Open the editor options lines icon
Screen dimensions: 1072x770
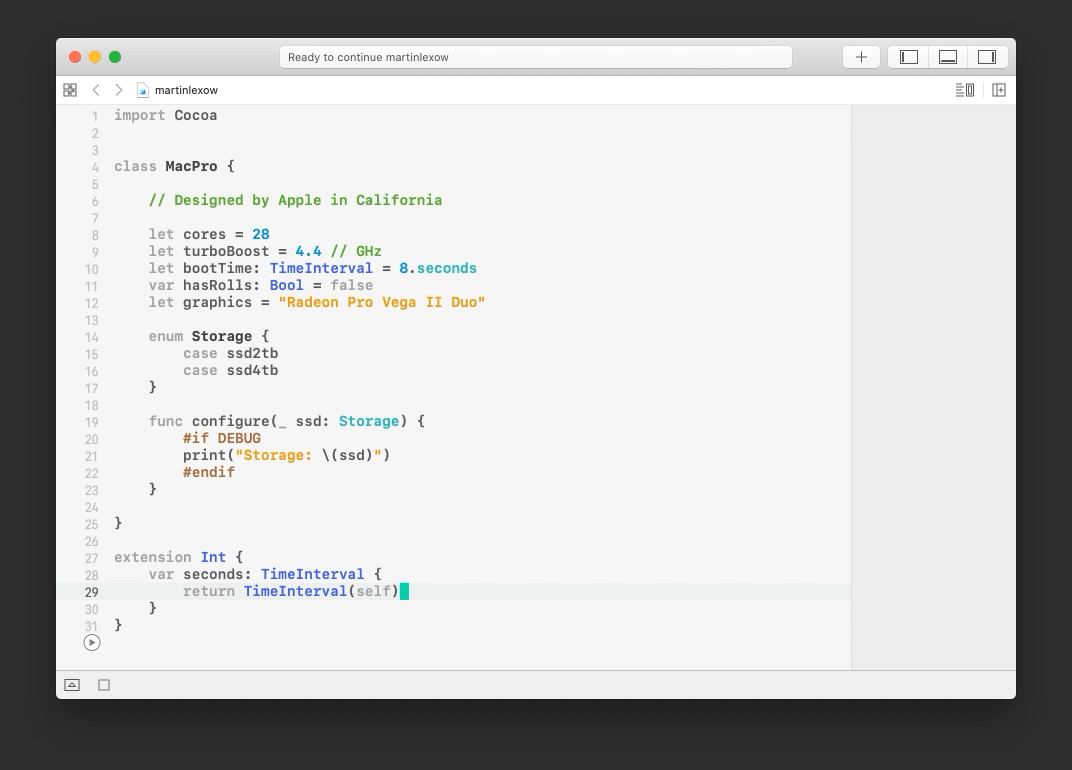pos(965,90)
